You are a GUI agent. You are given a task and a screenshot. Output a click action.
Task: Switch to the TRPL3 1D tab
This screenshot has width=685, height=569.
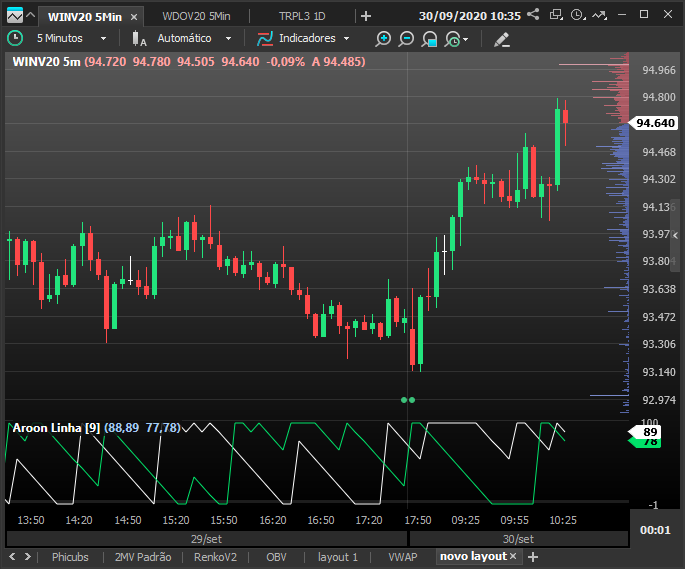click(x=302, y=16)
